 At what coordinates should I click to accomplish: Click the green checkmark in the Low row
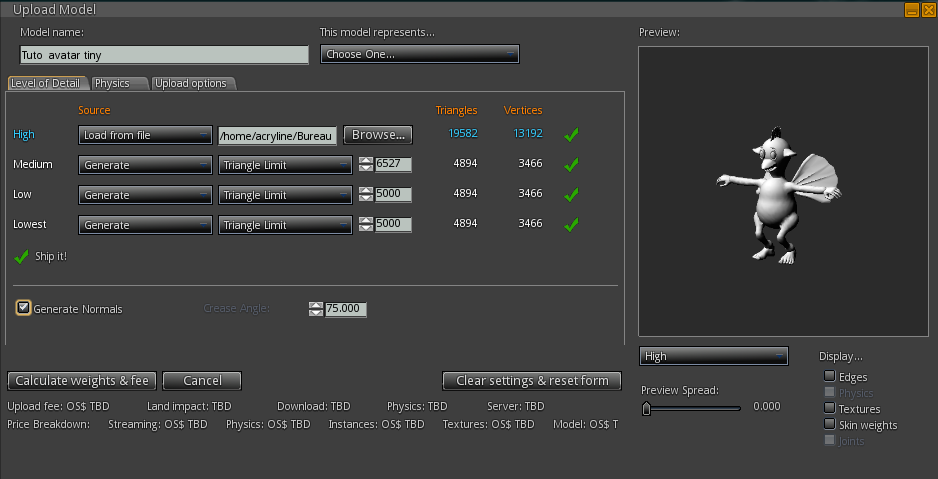tap(571, 194)
